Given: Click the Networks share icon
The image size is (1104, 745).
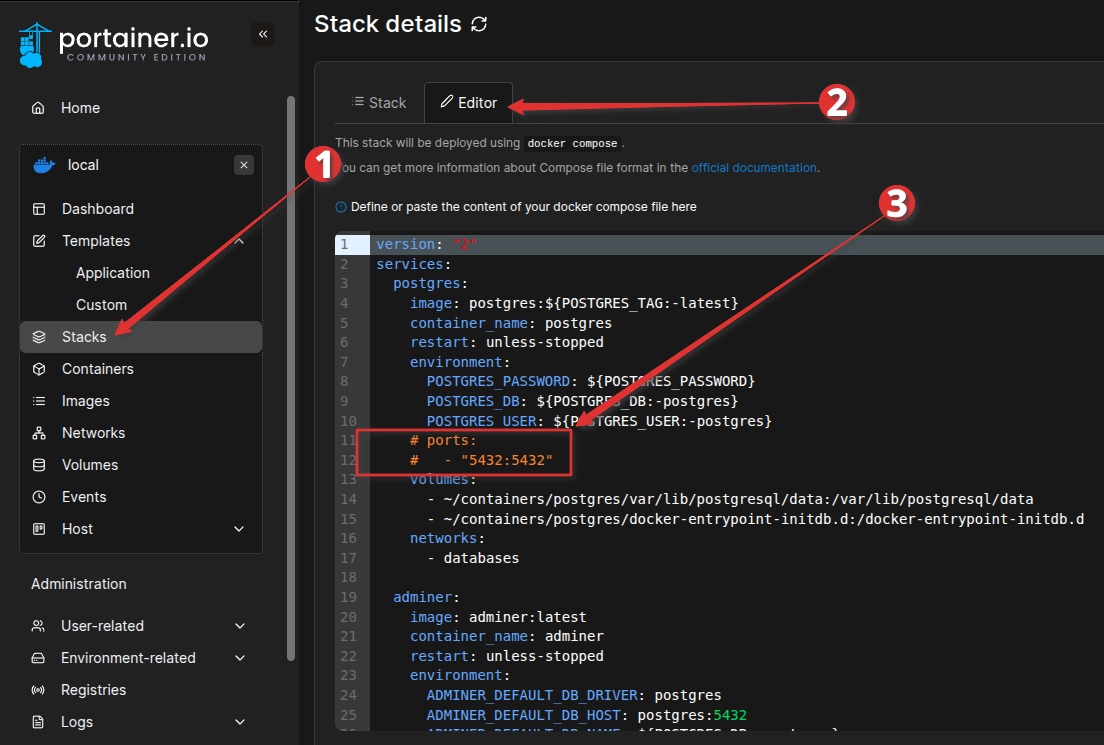Looking at the screenshot, I should (39, 433).
